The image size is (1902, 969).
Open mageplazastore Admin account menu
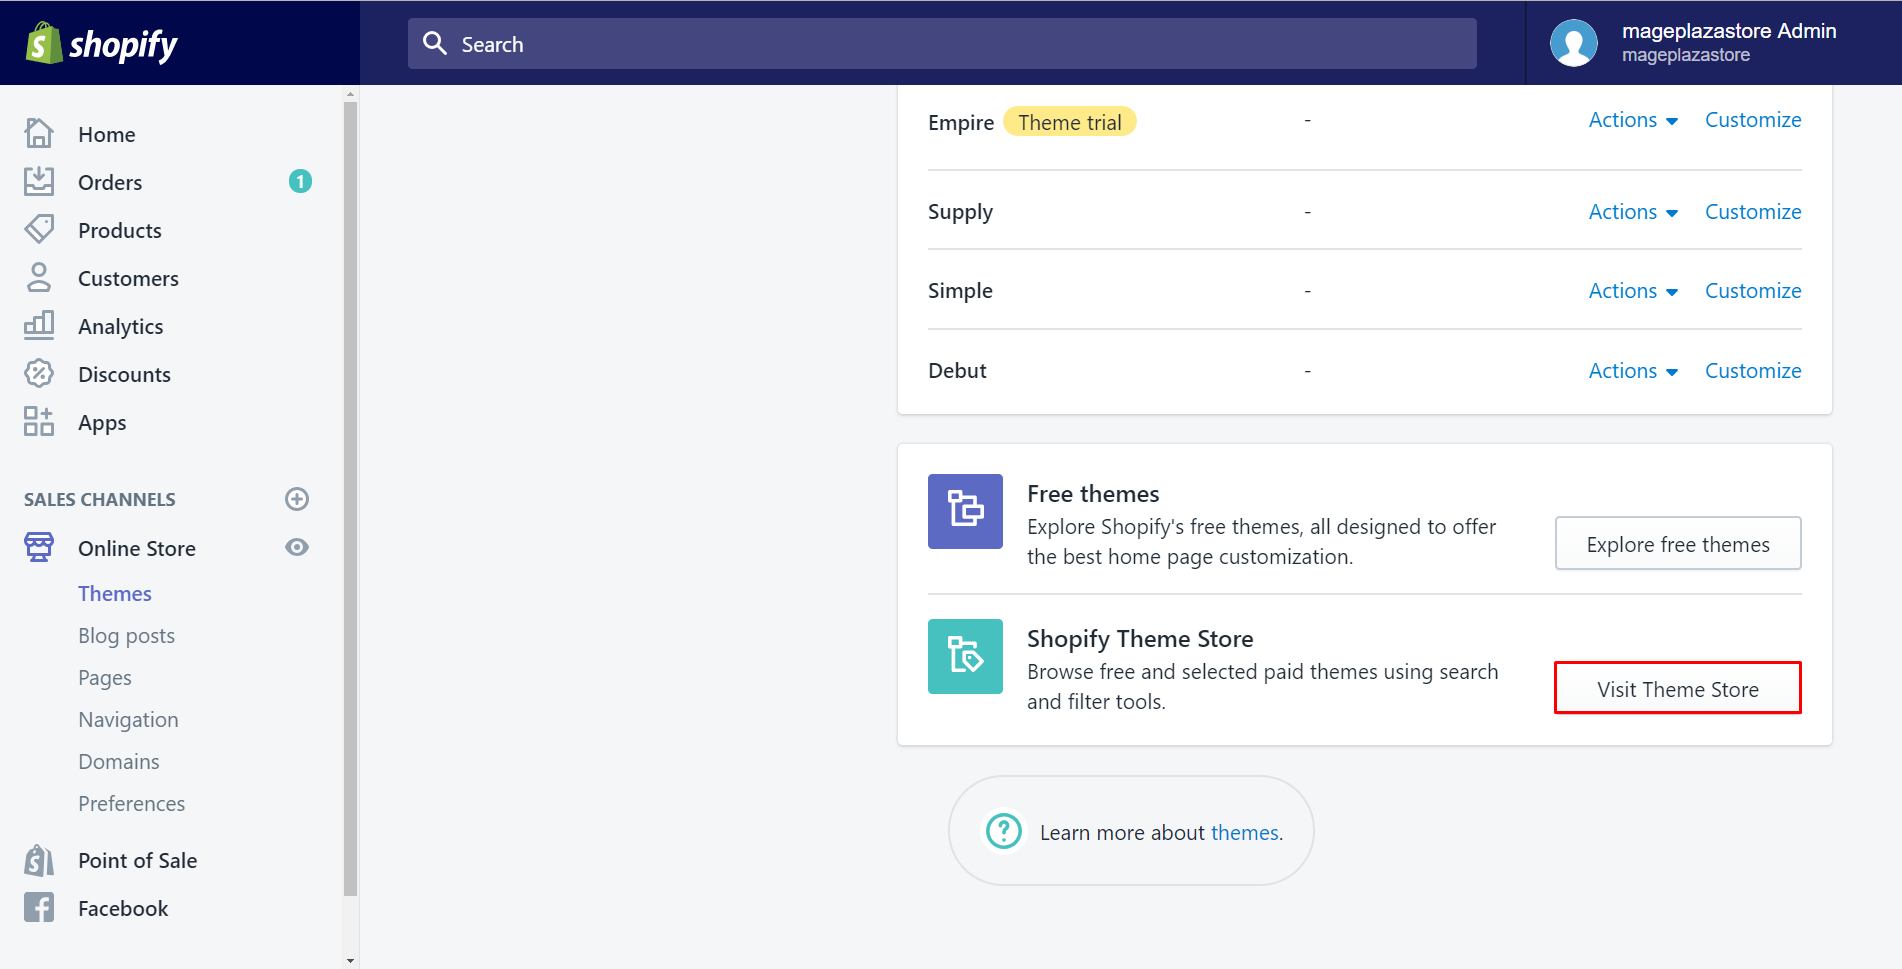1713,43
